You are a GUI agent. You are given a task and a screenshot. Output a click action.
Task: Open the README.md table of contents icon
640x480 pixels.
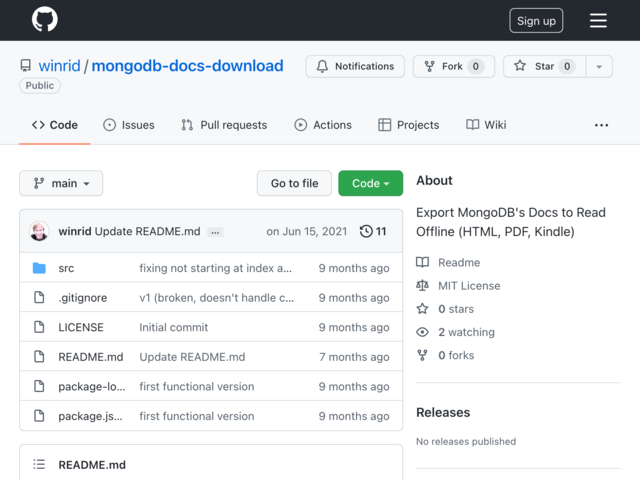point(39,464)
